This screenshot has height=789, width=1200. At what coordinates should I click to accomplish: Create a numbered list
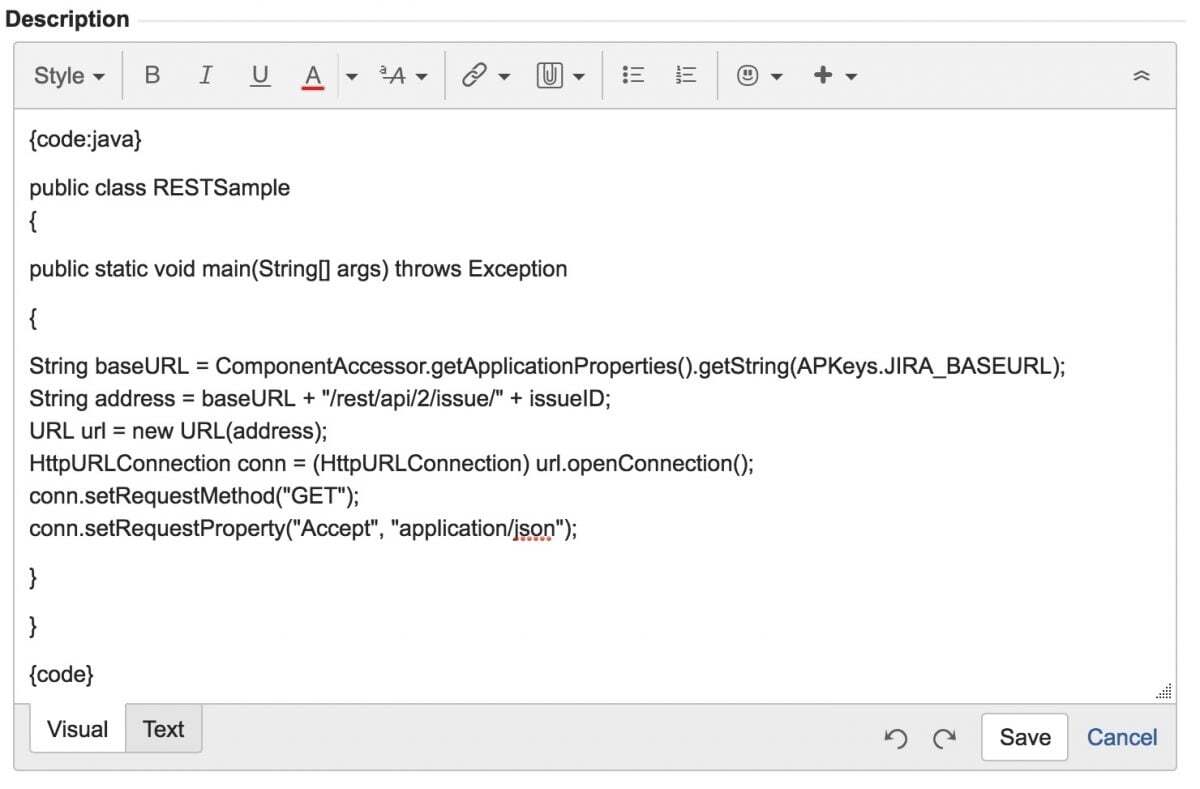(x=686, y=75)
